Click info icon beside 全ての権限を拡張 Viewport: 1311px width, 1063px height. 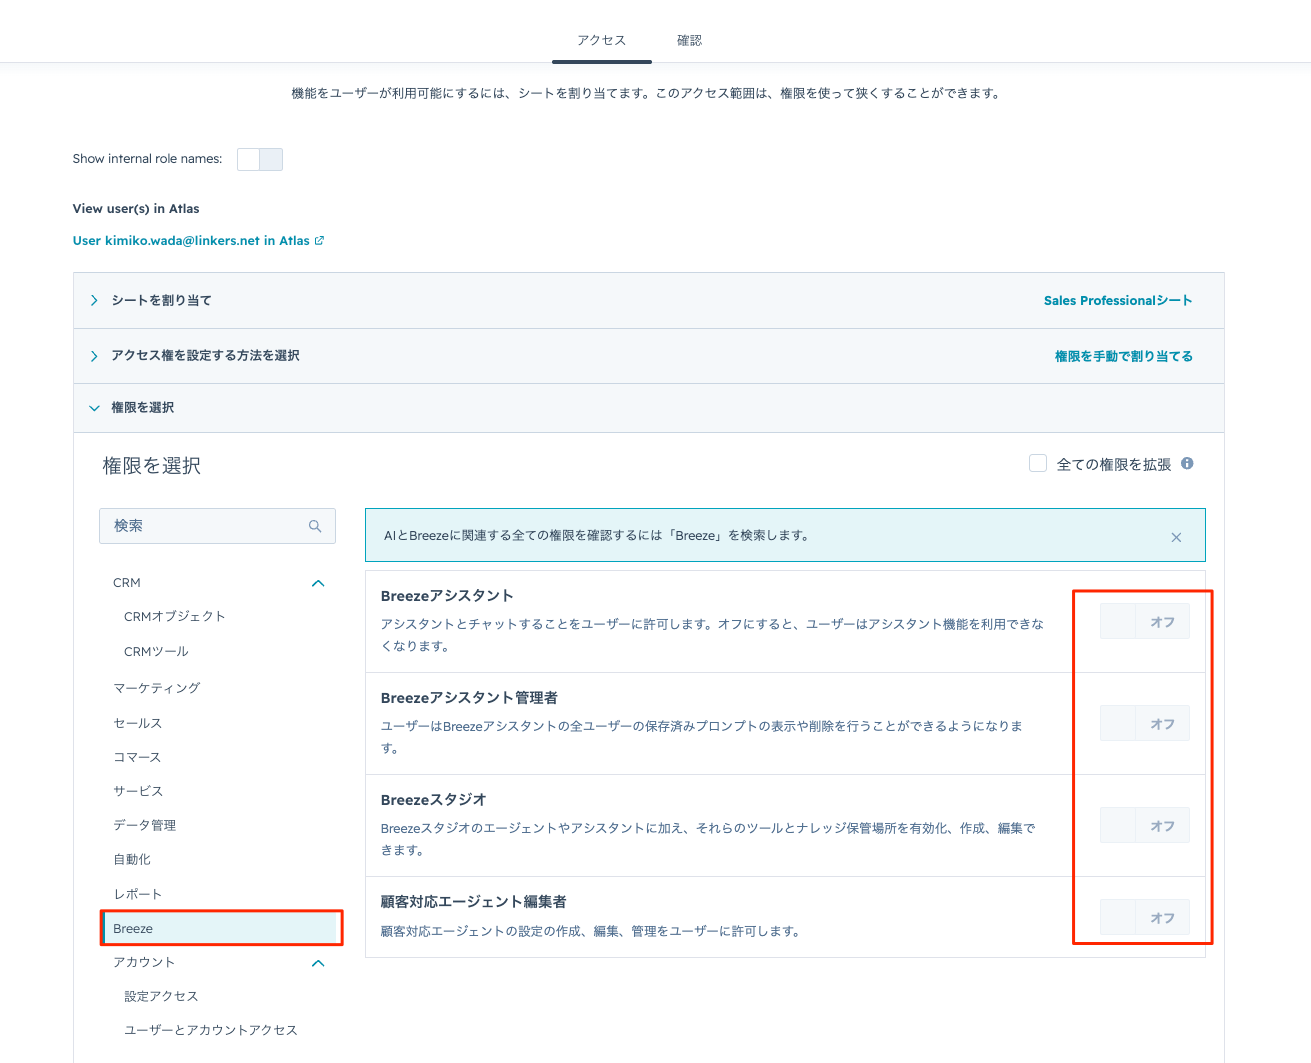pos(1187,463)
